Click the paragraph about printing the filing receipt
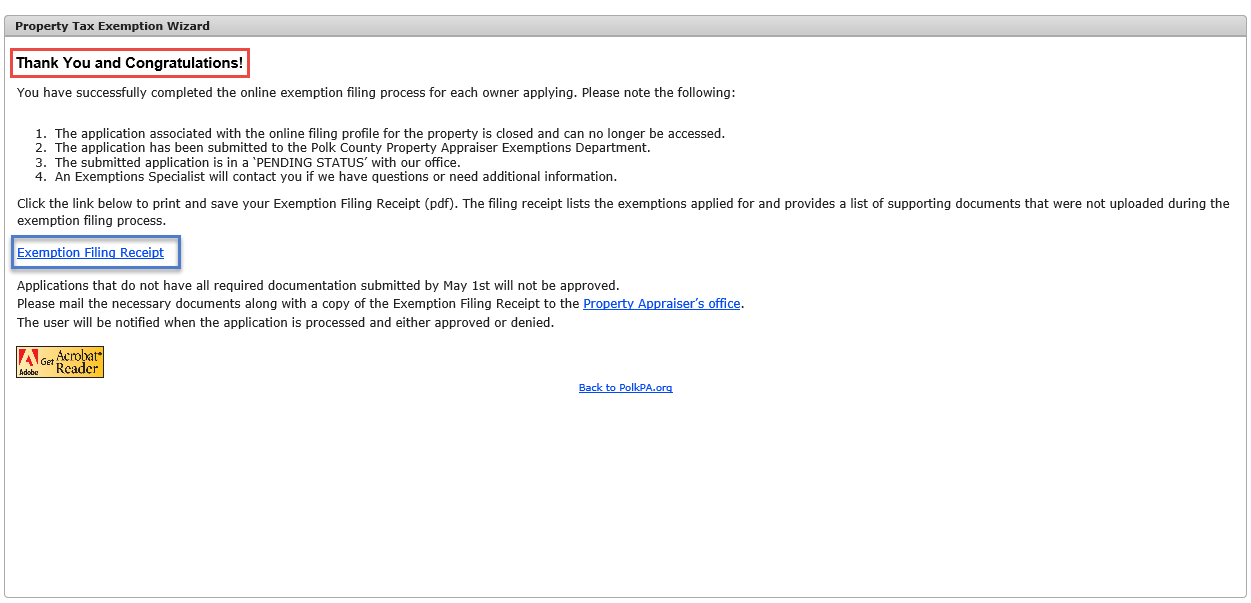The image size is (1251, 603). point(623,212)
